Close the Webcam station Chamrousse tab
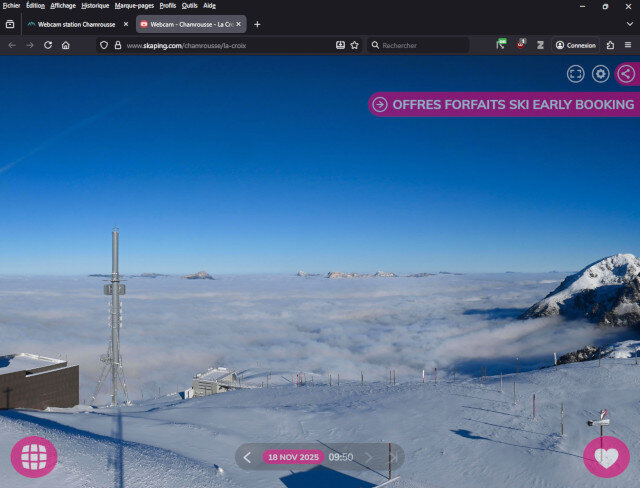Screen dimensions: 640x488 [126, 24]
